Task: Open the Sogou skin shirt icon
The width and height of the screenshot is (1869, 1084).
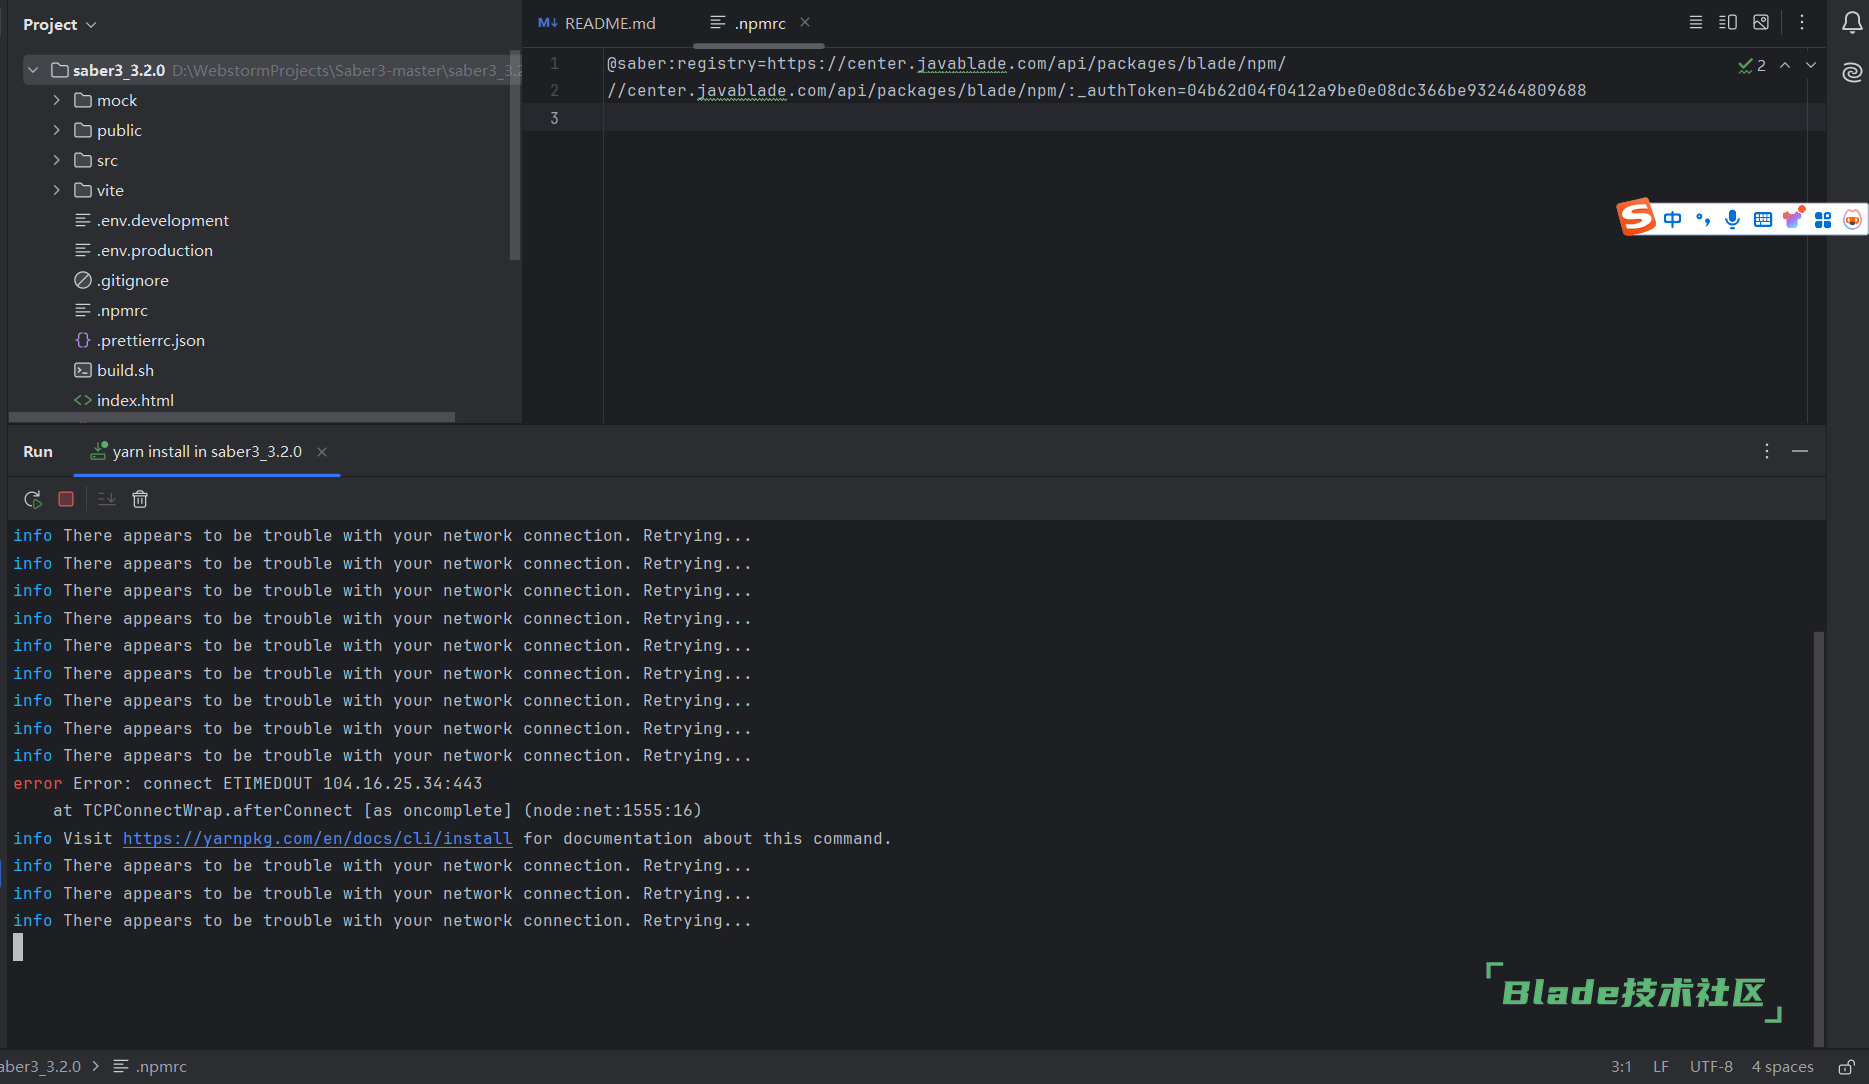Action: [x=1793, y=218]
